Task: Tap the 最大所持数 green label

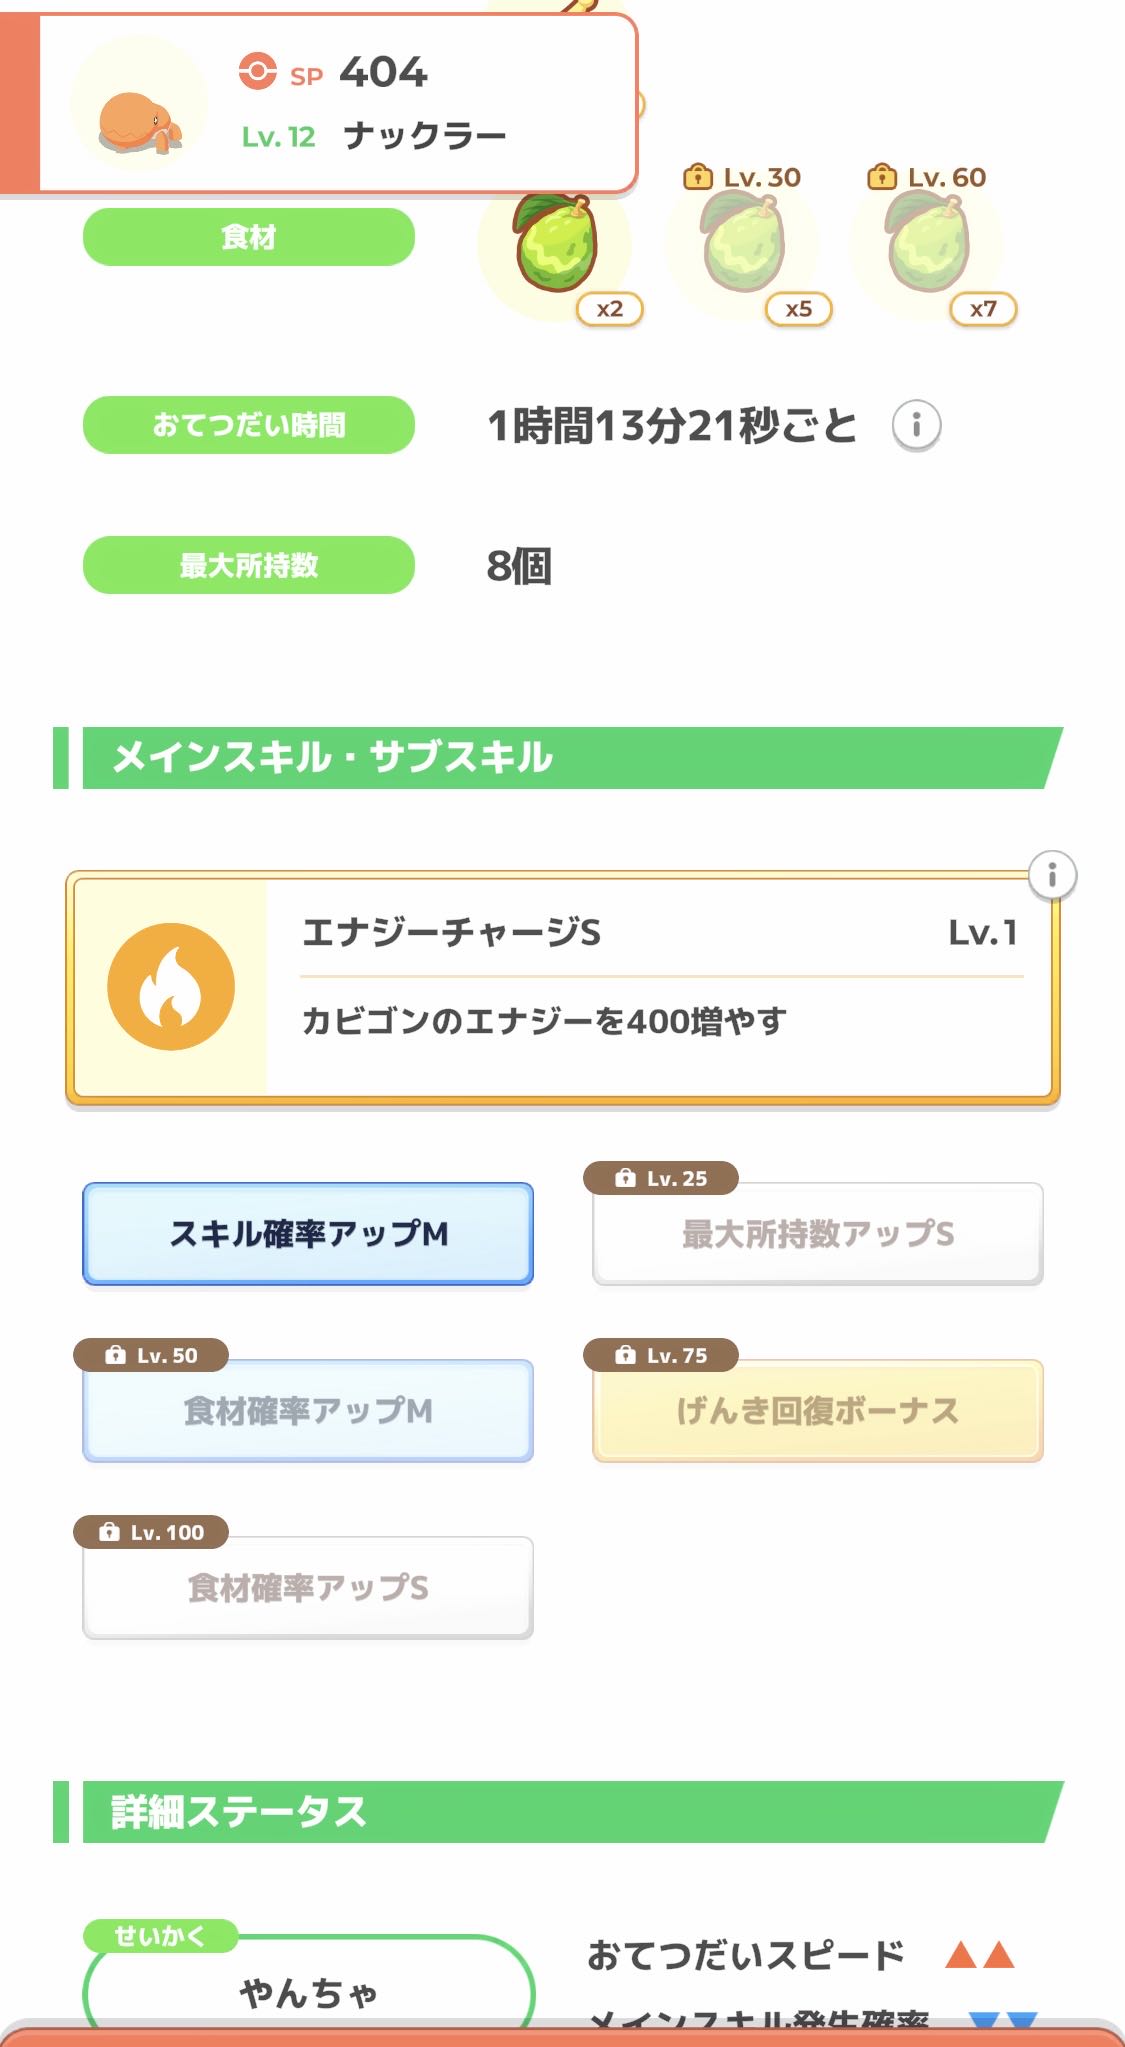Action: pos(248,565)
